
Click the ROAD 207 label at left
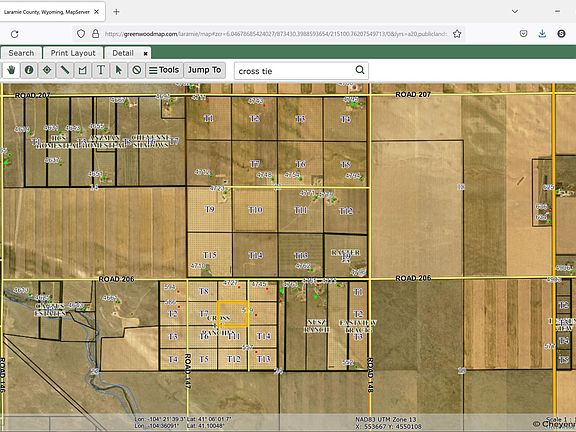32,96
